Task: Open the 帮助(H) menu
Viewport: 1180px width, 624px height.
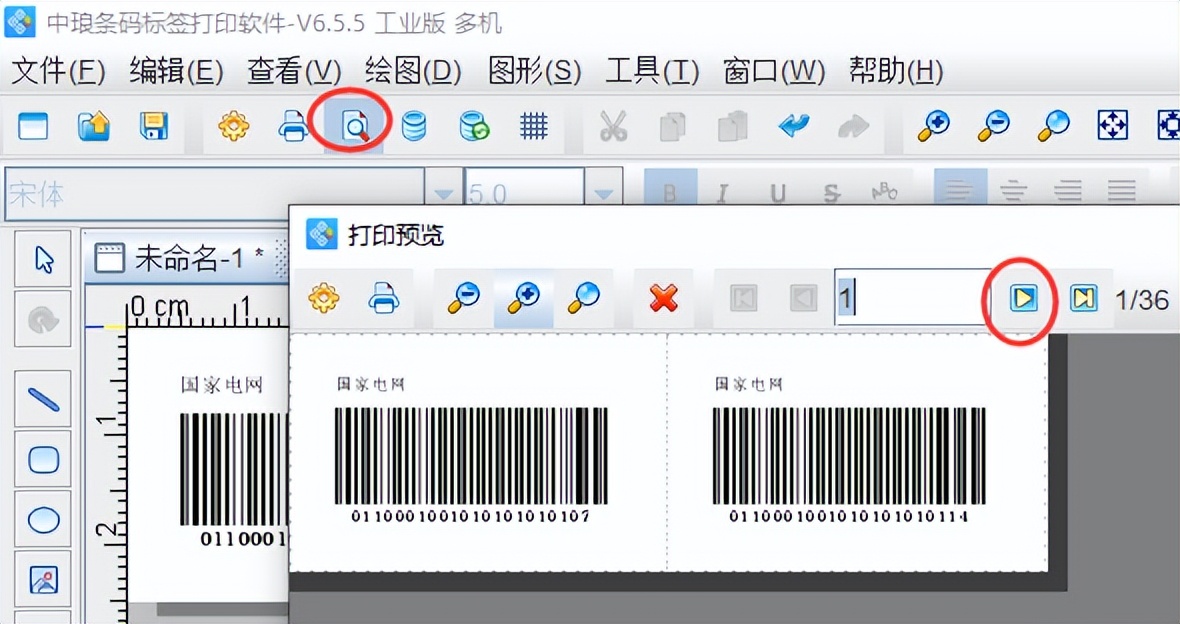Action: click(x=896, y=72)
